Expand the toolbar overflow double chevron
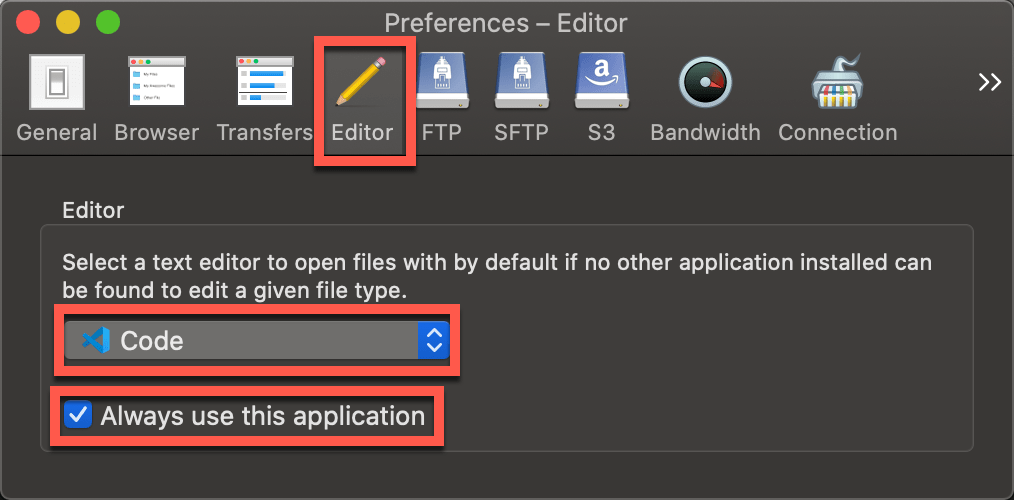 pos(989,83)
